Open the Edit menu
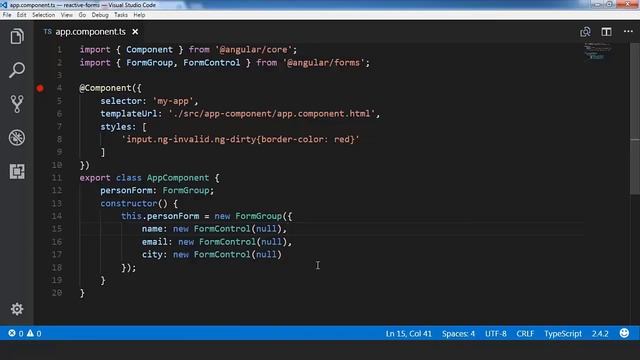Screen dimensions: 640x360 (x=22, y=15)
